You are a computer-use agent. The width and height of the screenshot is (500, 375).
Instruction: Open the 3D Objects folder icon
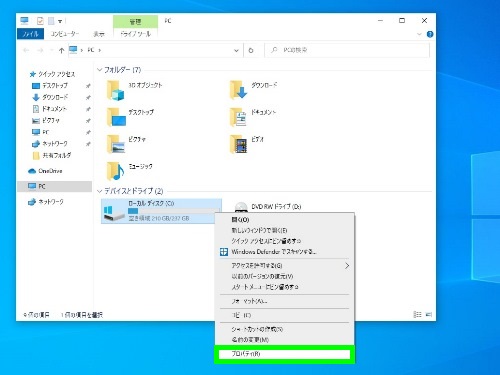(116, 91)
